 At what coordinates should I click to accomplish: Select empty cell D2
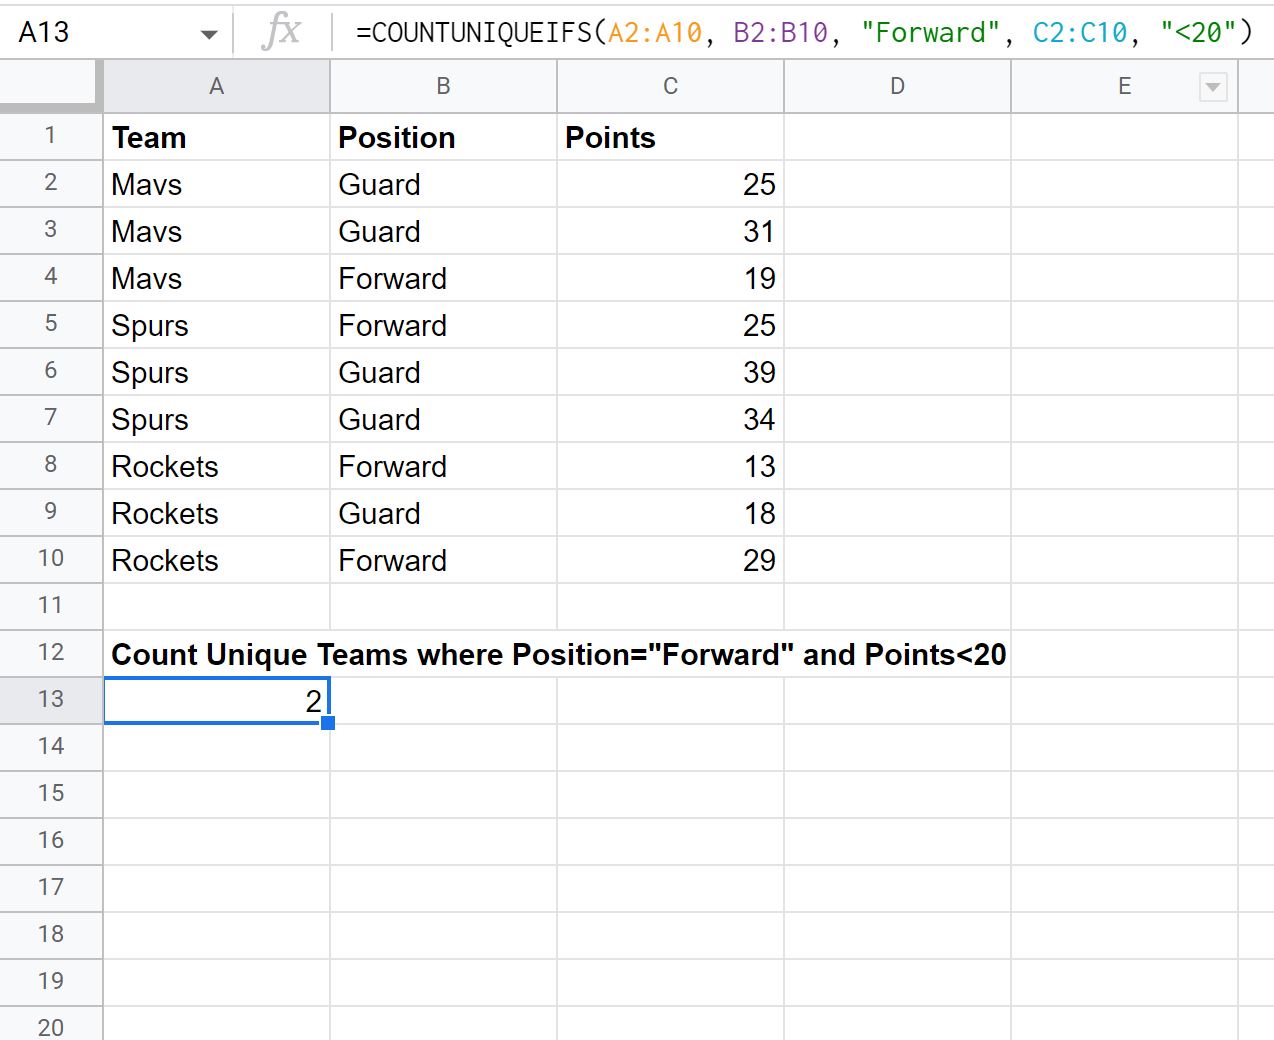click(x=896, y=183)
